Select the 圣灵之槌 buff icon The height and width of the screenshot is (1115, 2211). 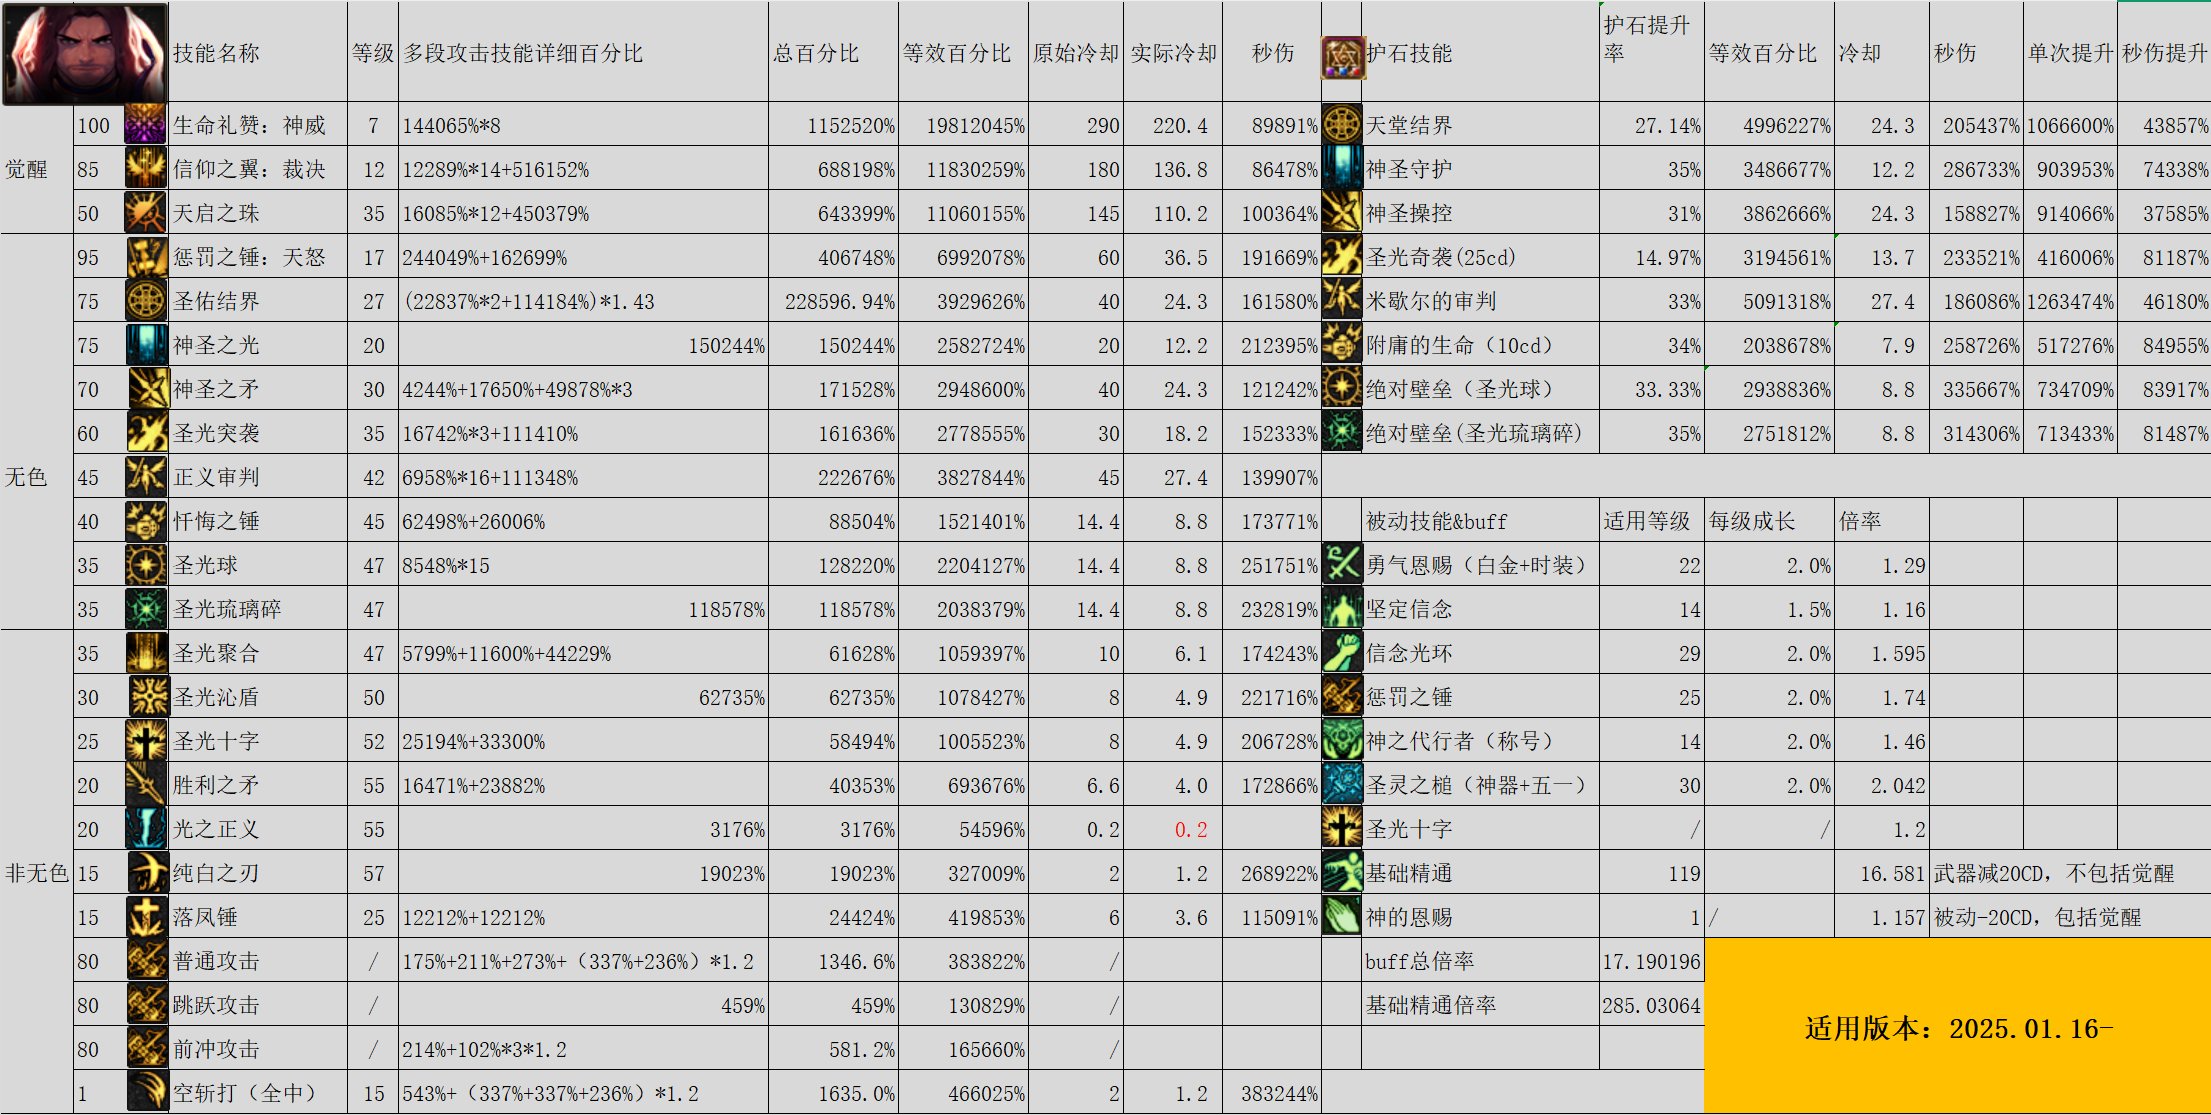pos(1342,785)
